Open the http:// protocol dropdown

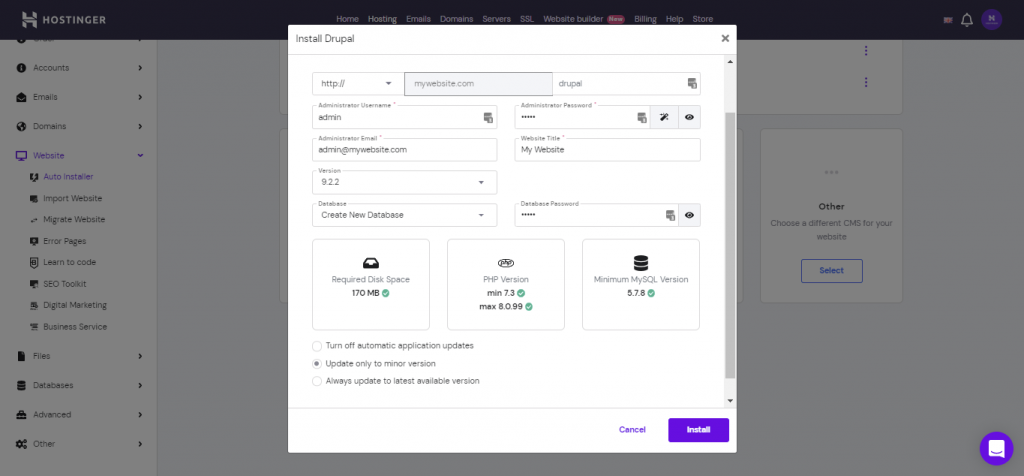[358, 84]
